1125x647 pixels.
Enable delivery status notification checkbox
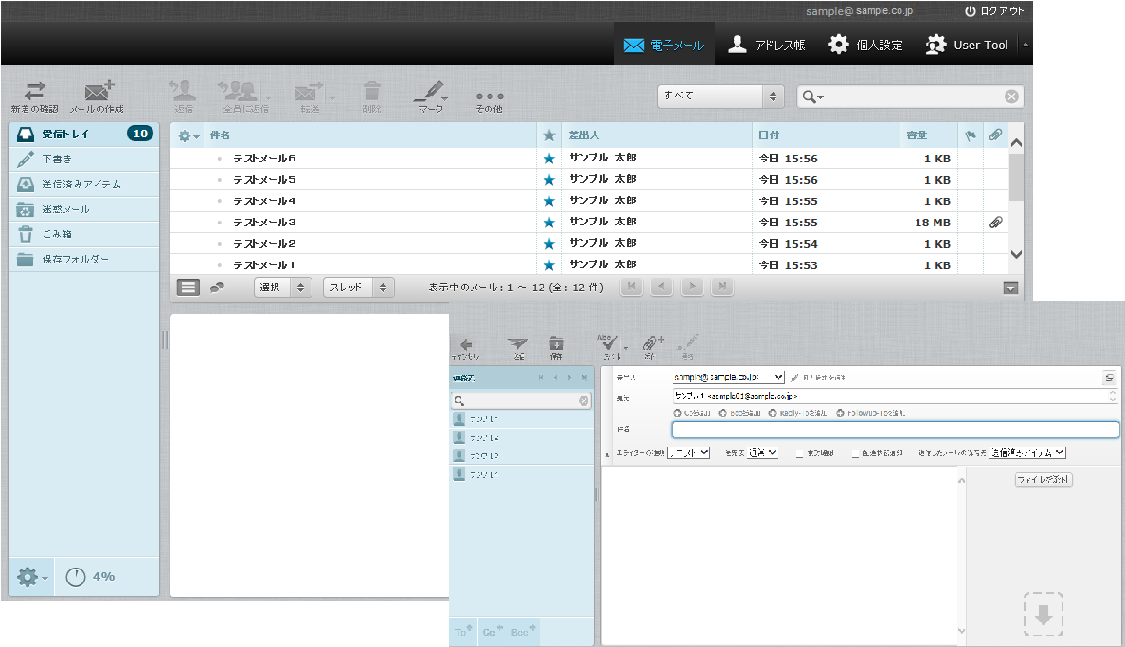coord(855,453)
